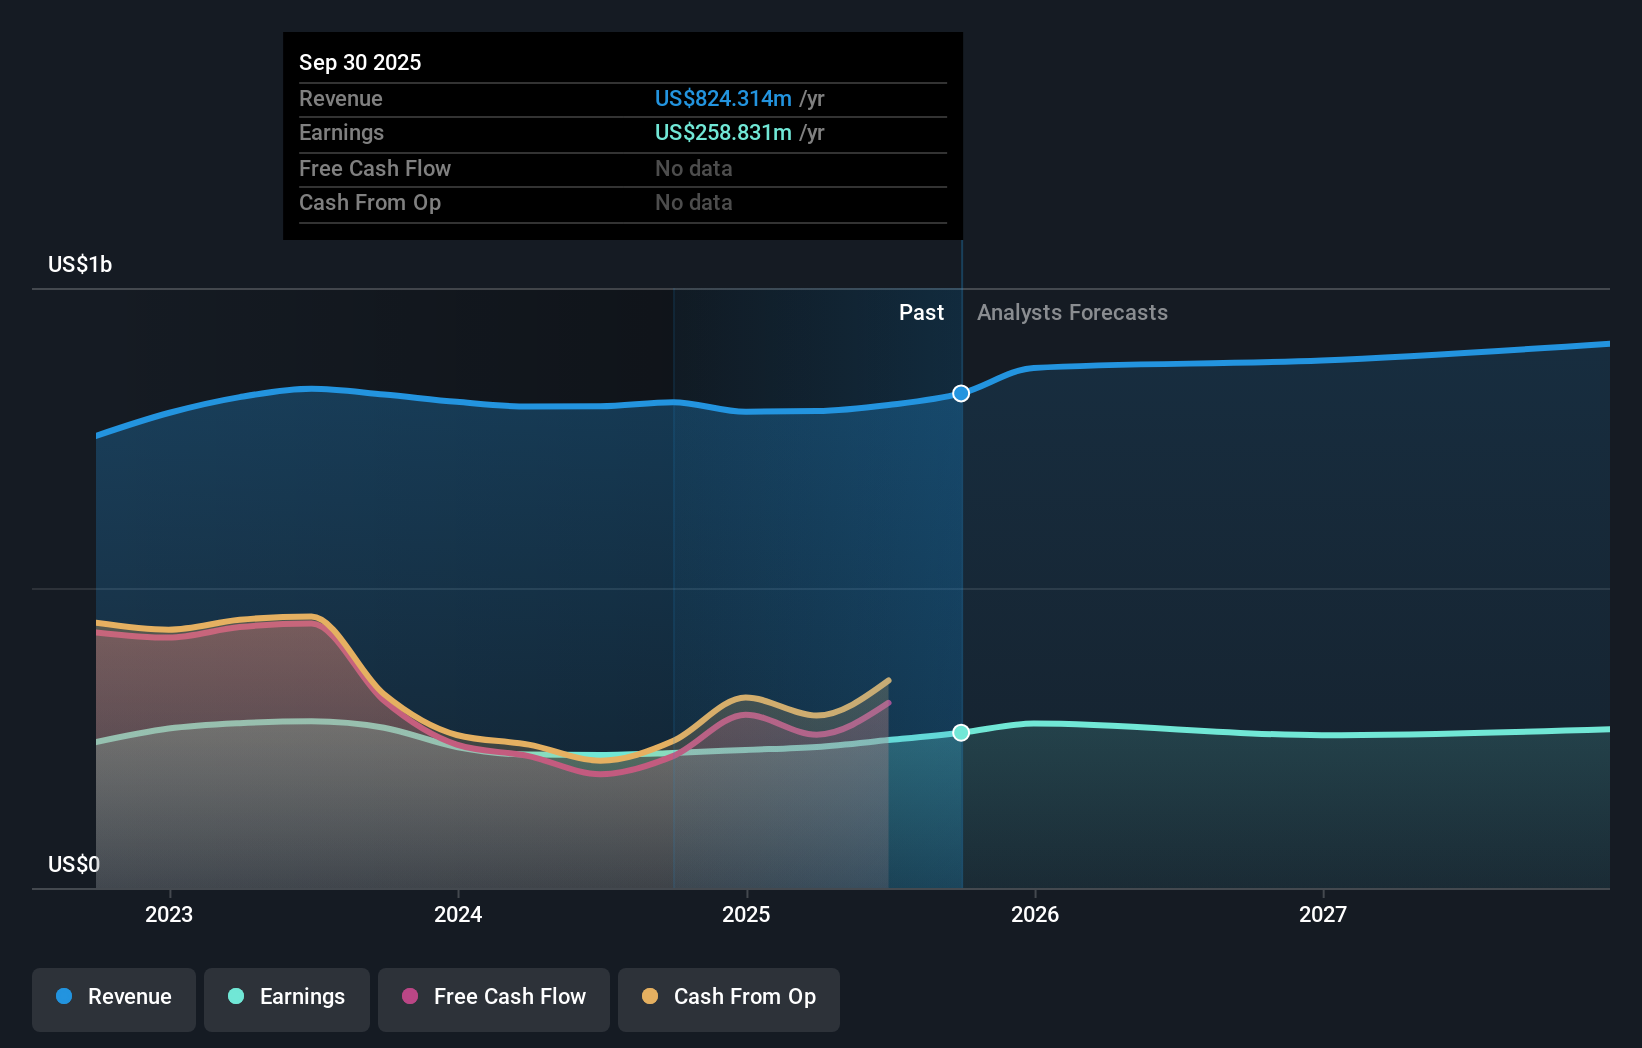The width and height of the screenshot is (1642, 1048).
Task: Select the revenue data point at Sep 30 2025
Action: [x=961, y=394]
